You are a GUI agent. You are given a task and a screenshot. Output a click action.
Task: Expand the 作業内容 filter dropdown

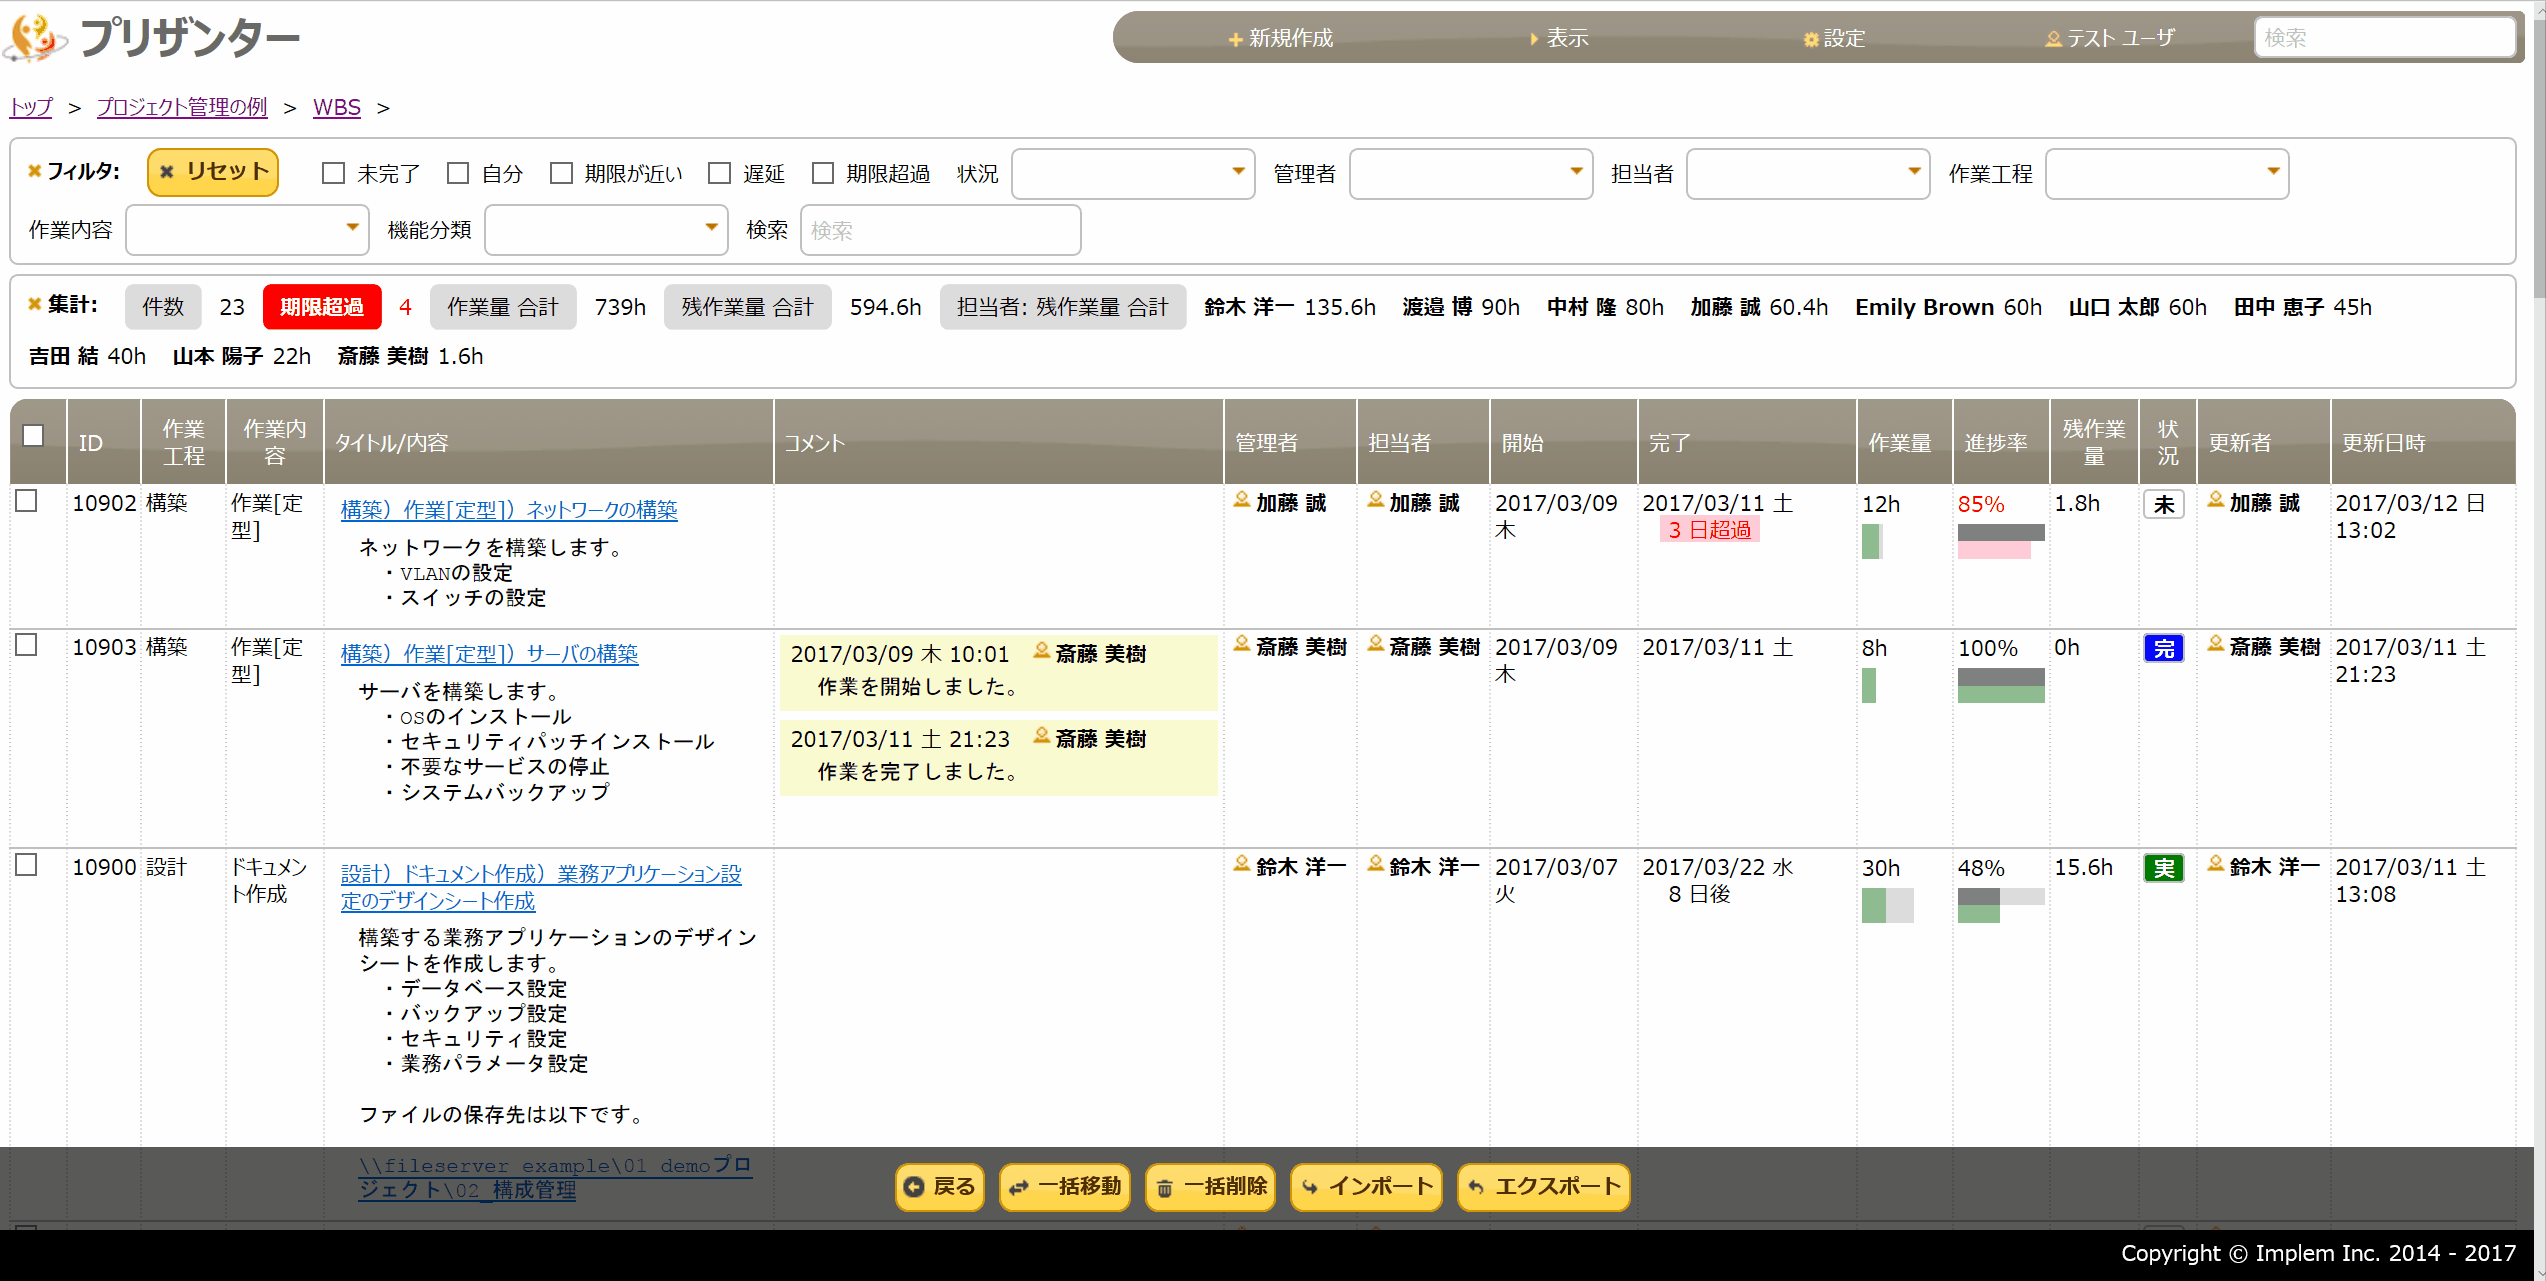click(x=247, y=230)
